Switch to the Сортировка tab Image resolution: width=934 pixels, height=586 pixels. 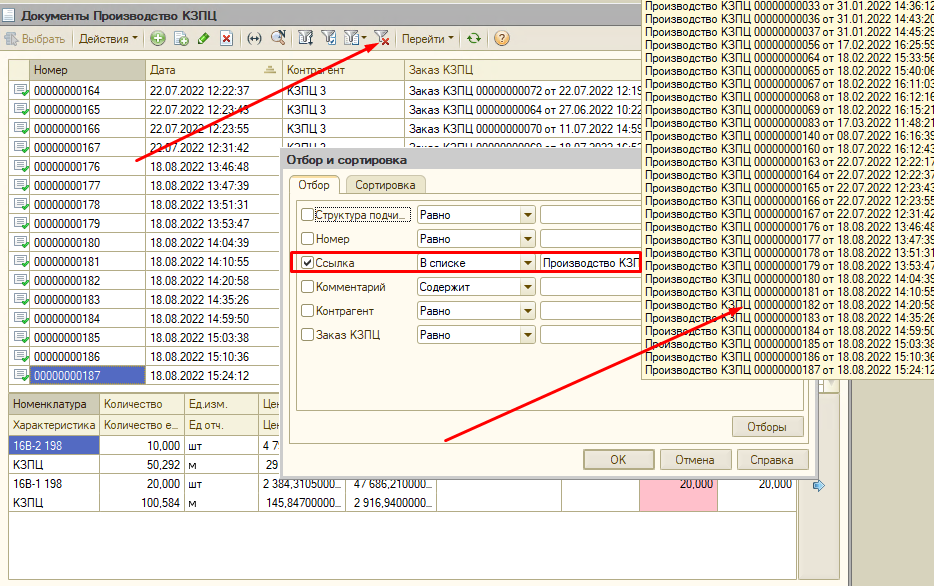click(385, 185)
